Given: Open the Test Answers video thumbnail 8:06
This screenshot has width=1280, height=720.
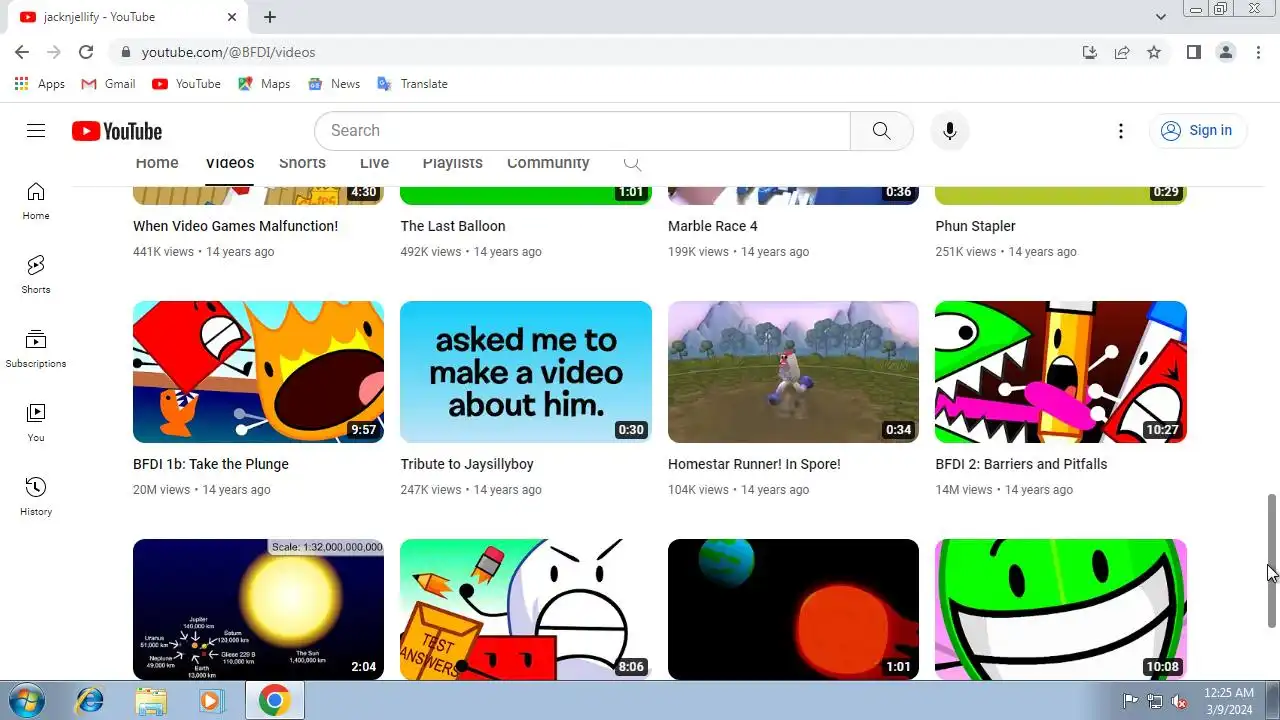Looking at the screenshot, I should point(526,610).
